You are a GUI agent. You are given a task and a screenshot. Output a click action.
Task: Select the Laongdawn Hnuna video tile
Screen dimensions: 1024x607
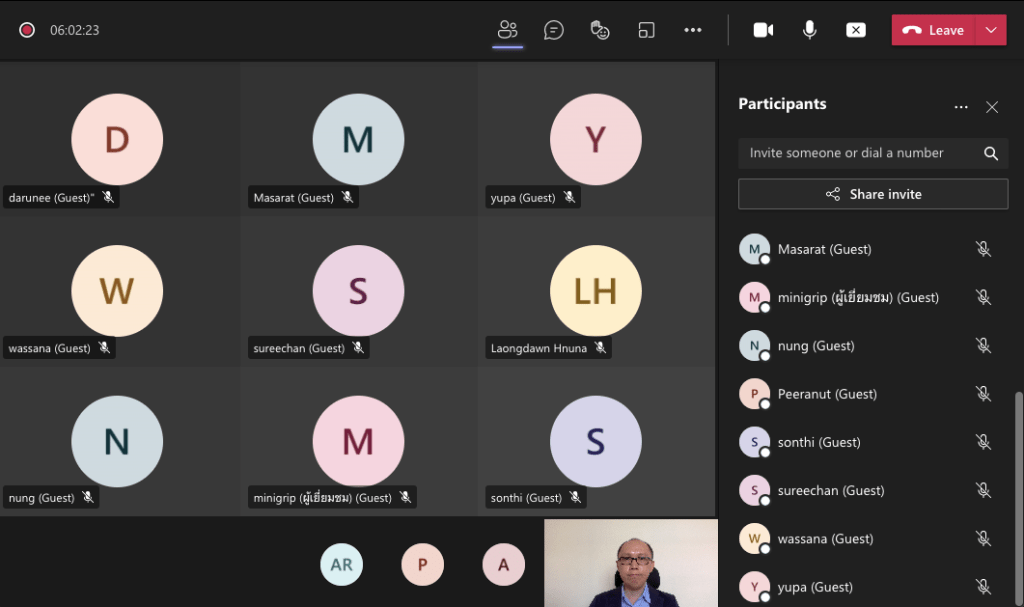point(596,290)
